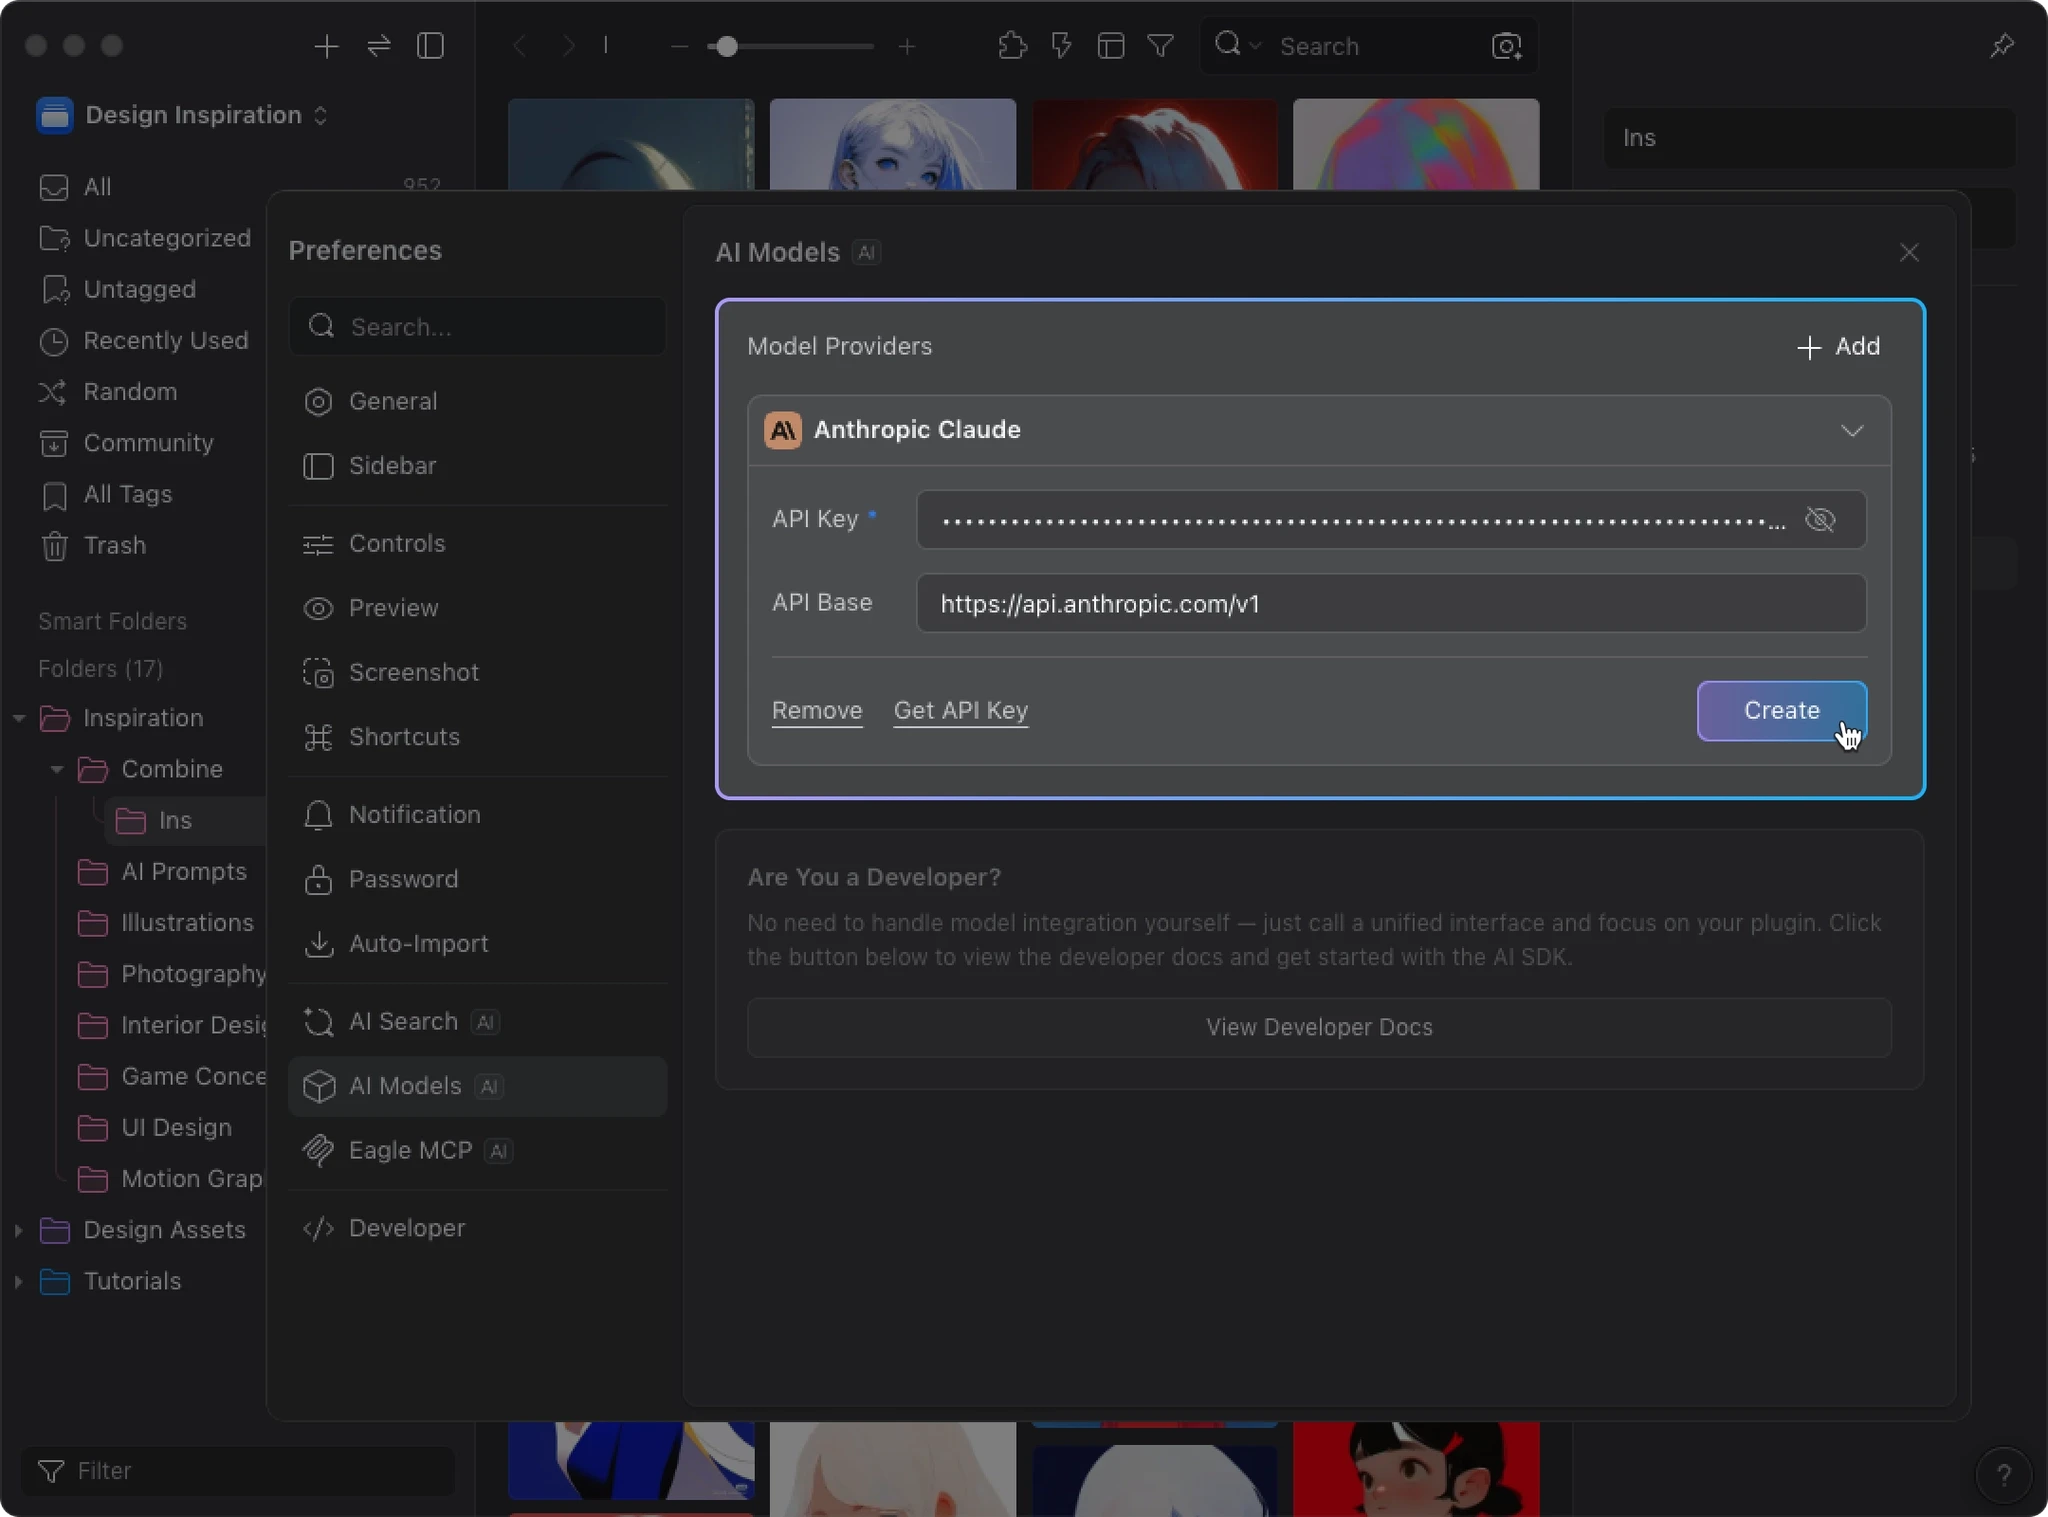
Task: Click the Create button
Action: 1780,711
